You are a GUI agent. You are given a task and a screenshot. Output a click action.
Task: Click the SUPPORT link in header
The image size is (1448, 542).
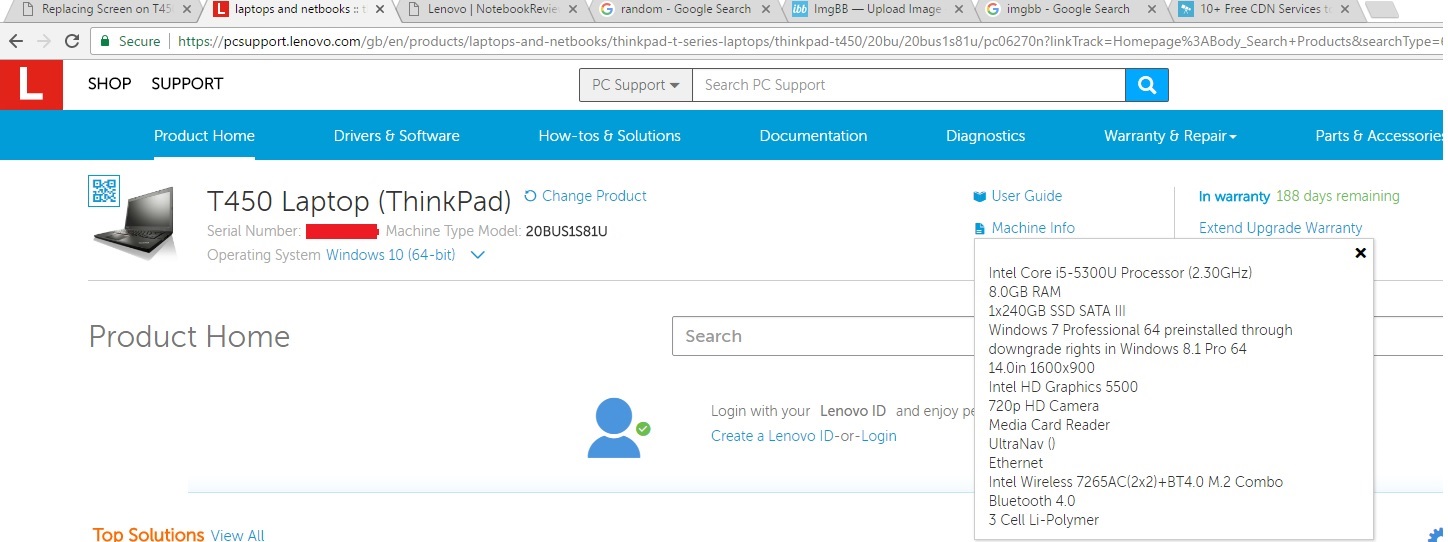pos(187,84)
